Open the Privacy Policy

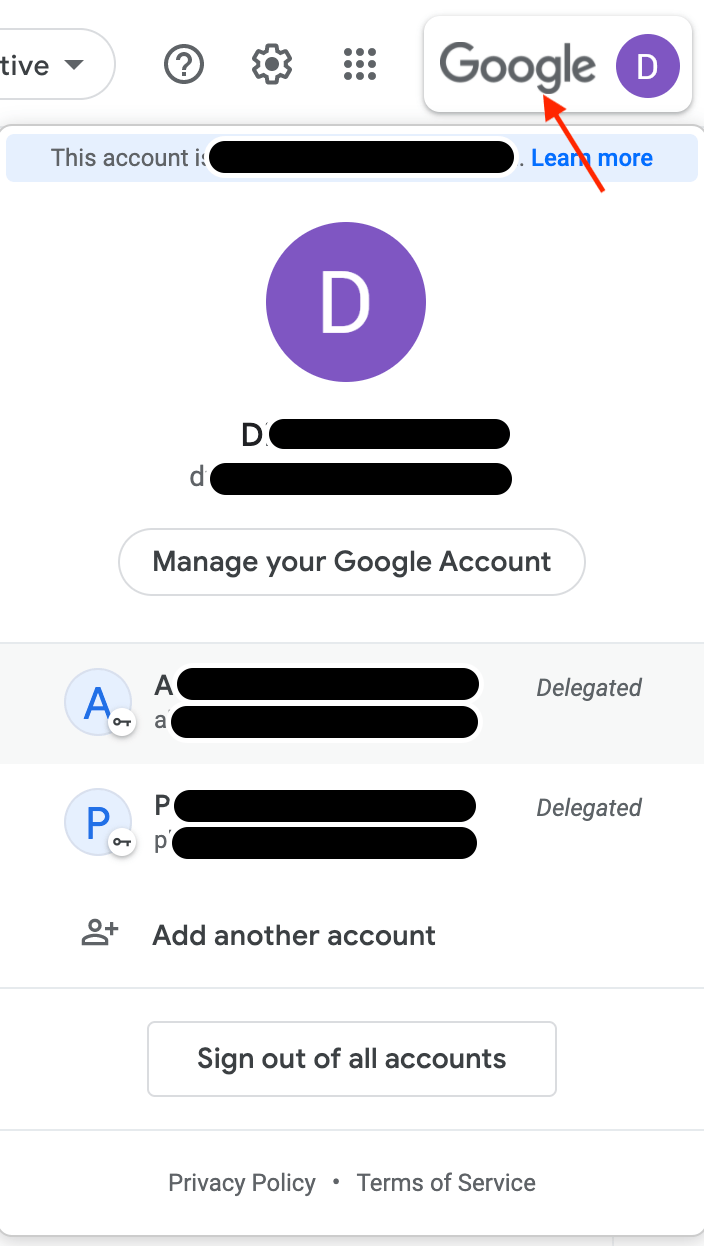pyautogui.click(x=241, y=1182)
